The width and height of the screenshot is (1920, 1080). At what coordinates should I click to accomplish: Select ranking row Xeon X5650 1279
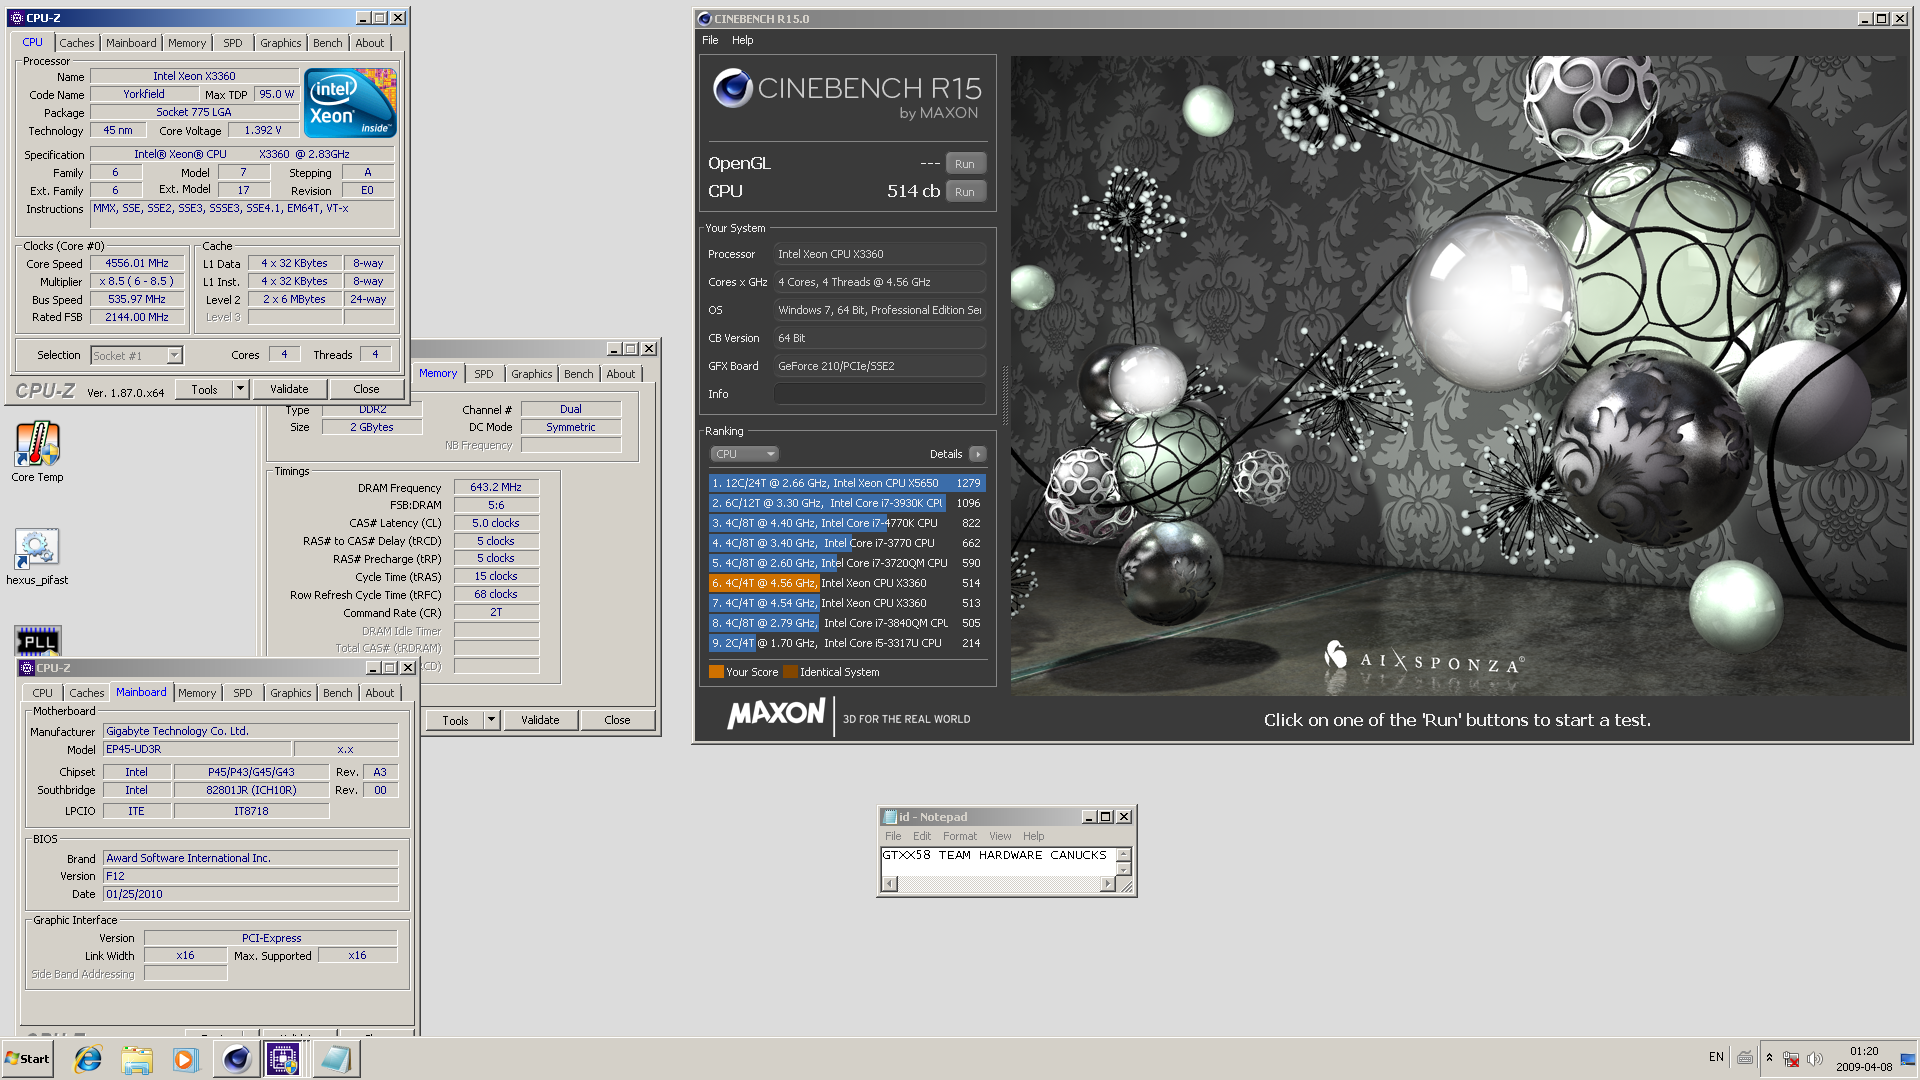tap(847, 483)
